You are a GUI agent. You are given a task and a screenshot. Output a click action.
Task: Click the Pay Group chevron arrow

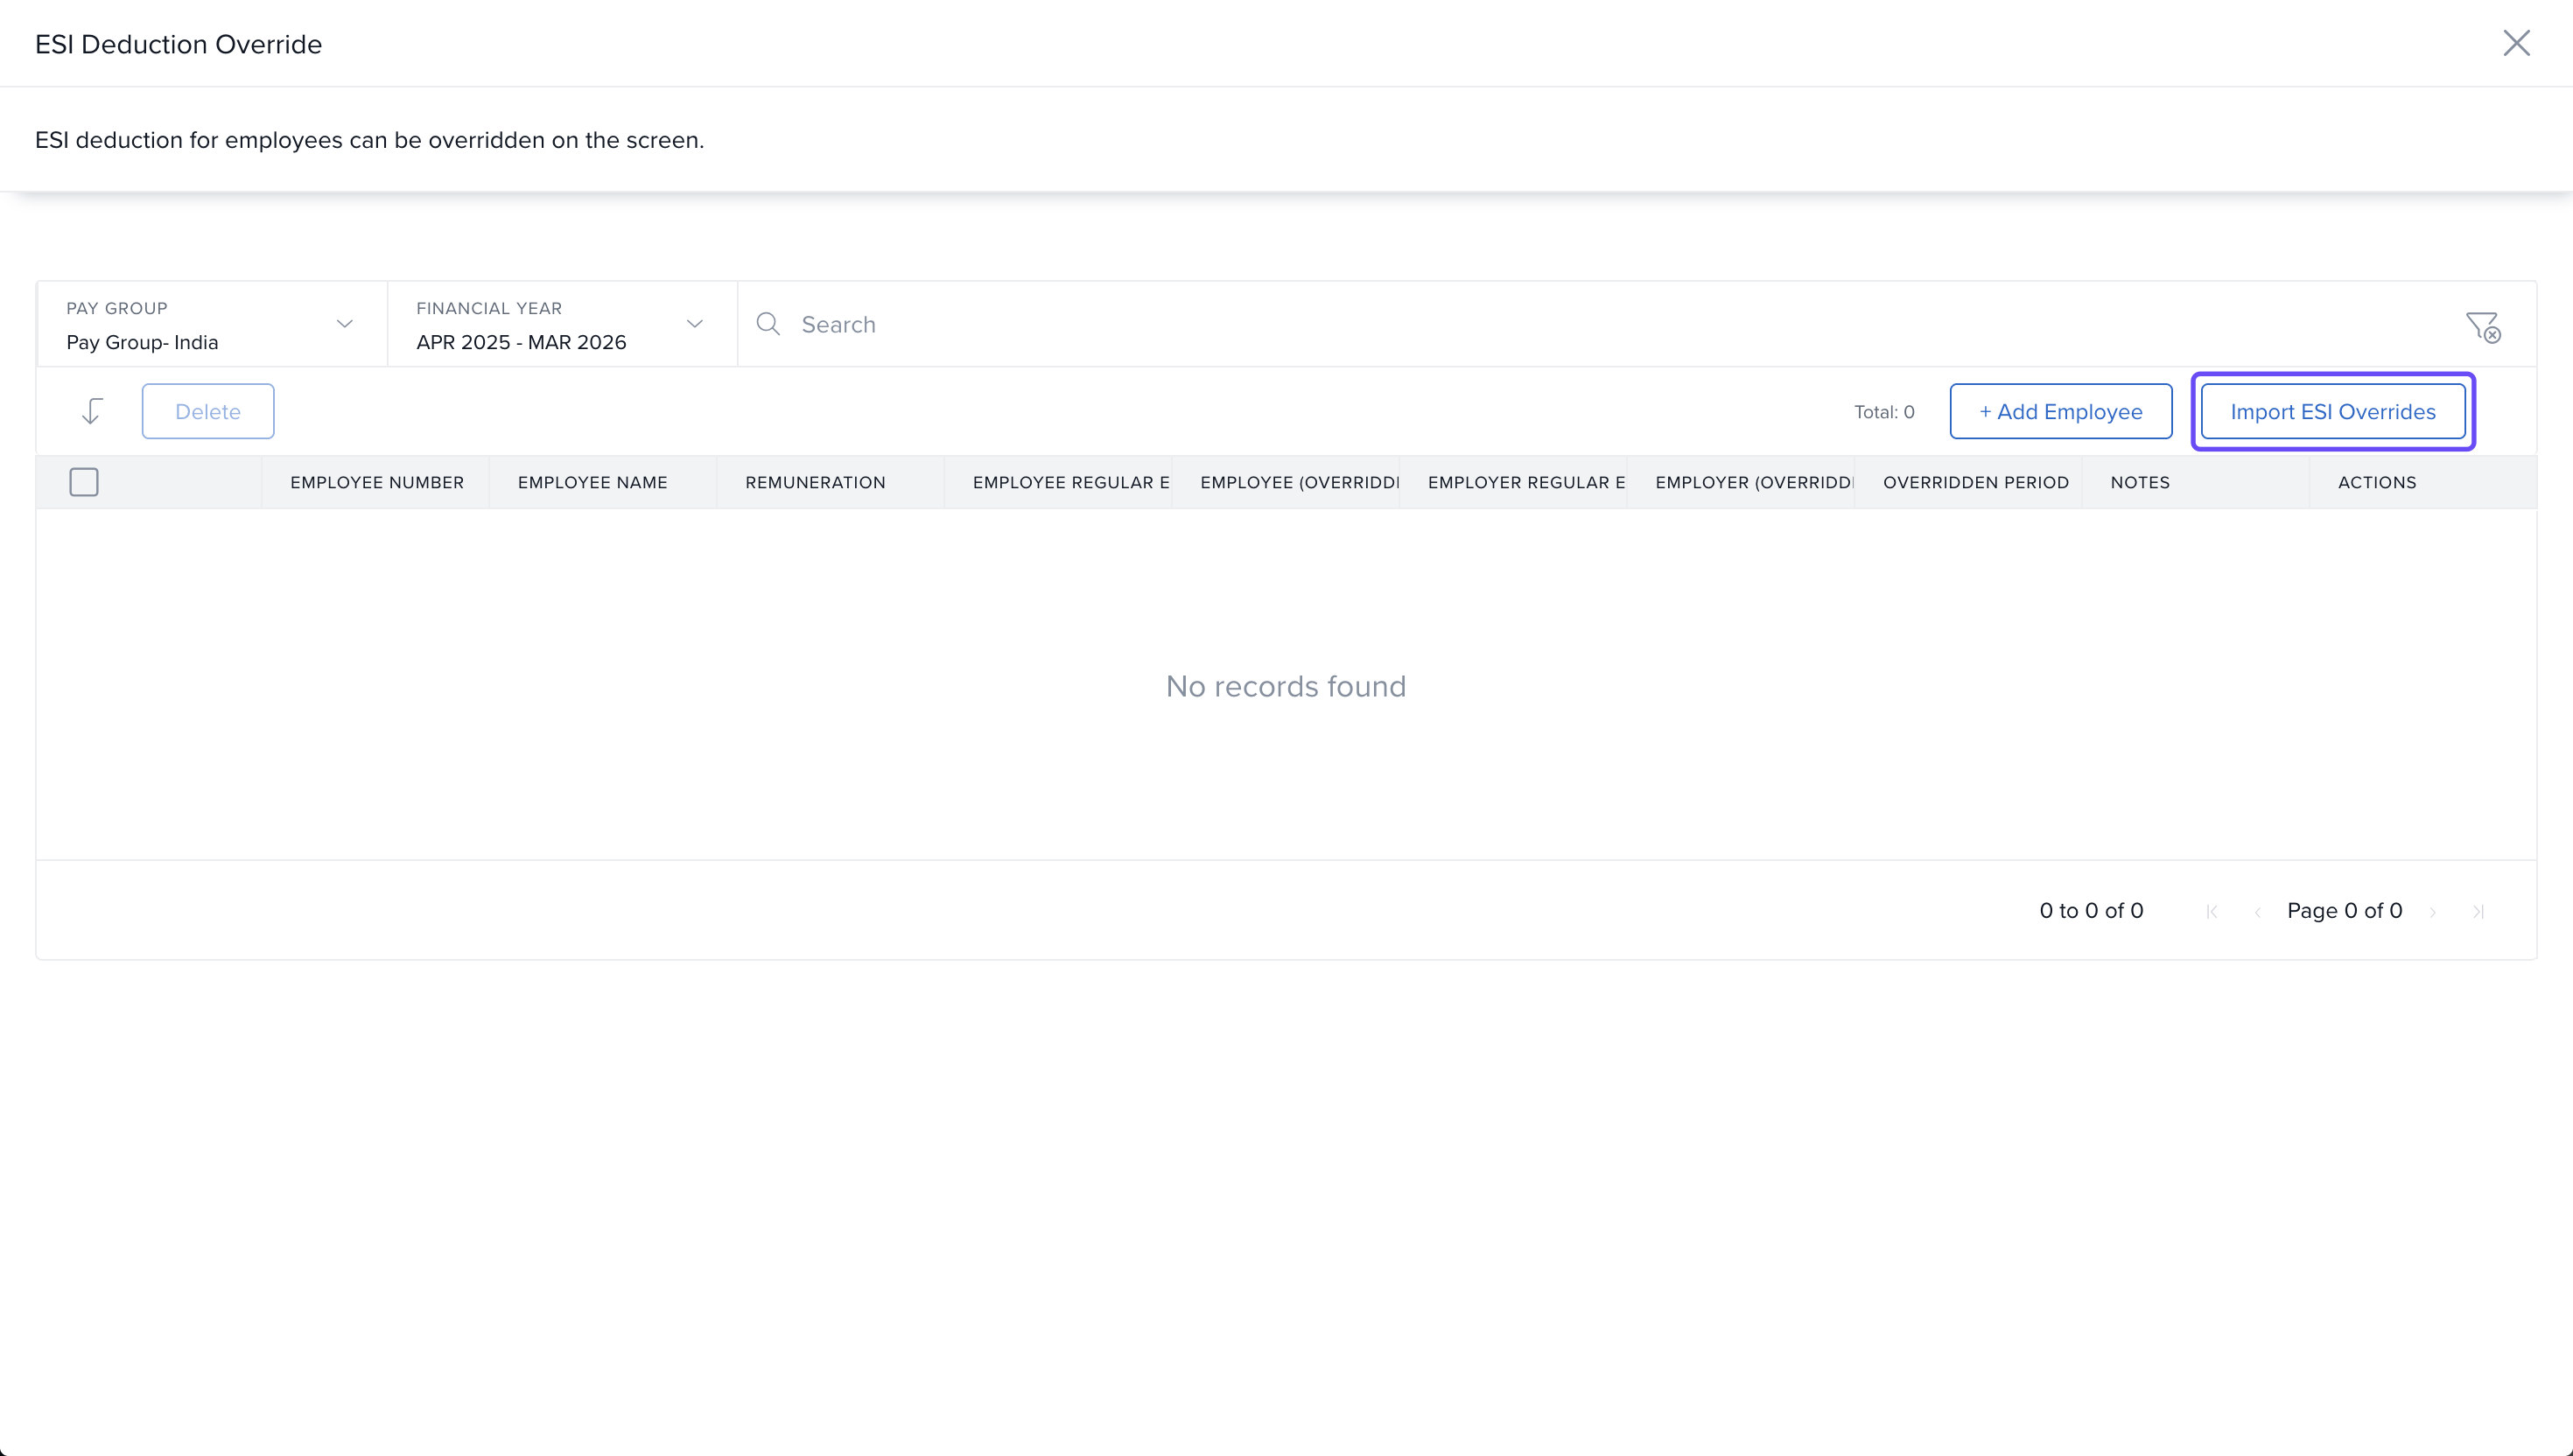point(345,324)
